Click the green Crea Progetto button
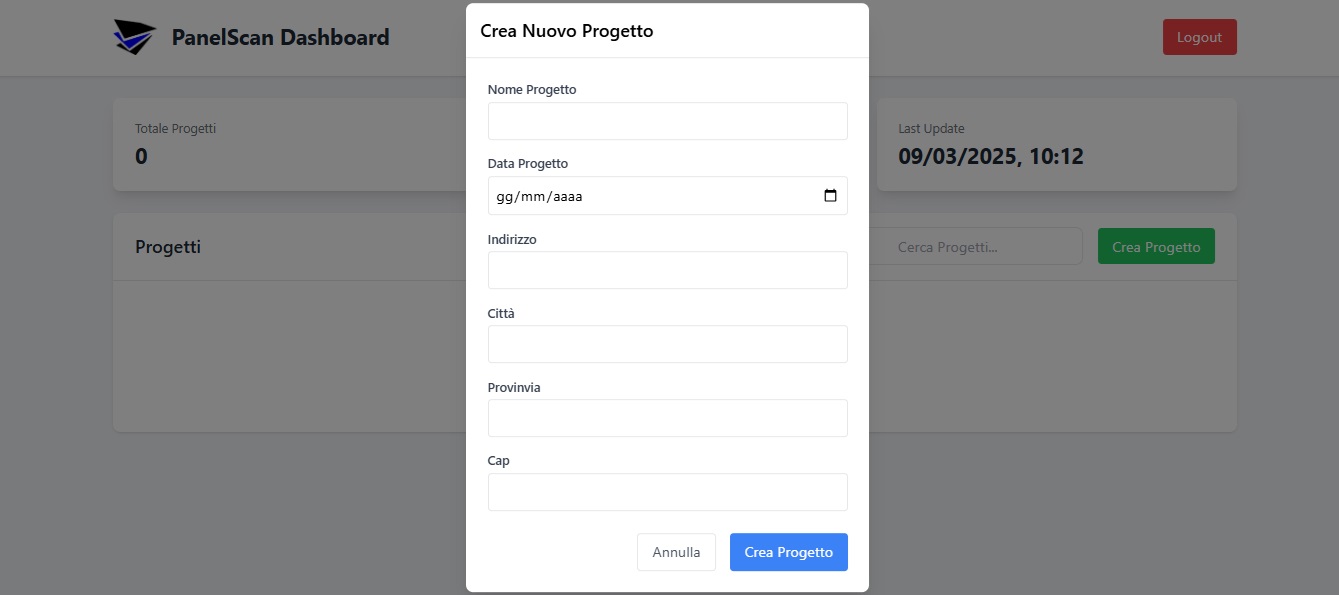 point(1156,247)
